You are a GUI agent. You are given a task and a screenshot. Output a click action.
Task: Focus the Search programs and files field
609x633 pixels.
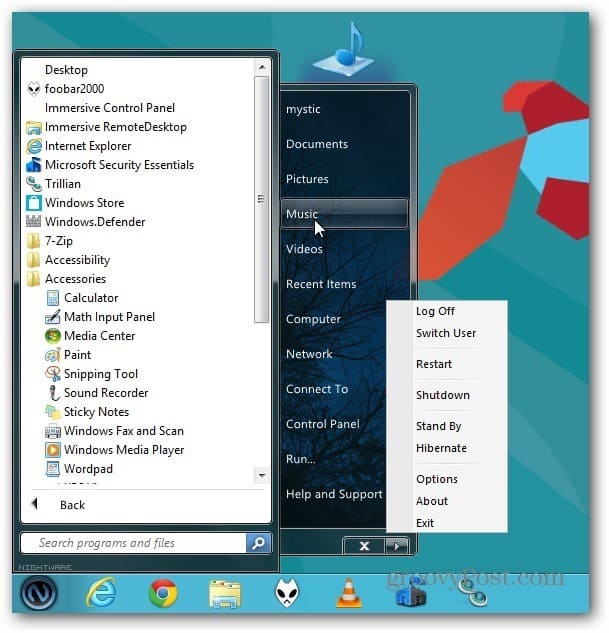click(134, 543)
